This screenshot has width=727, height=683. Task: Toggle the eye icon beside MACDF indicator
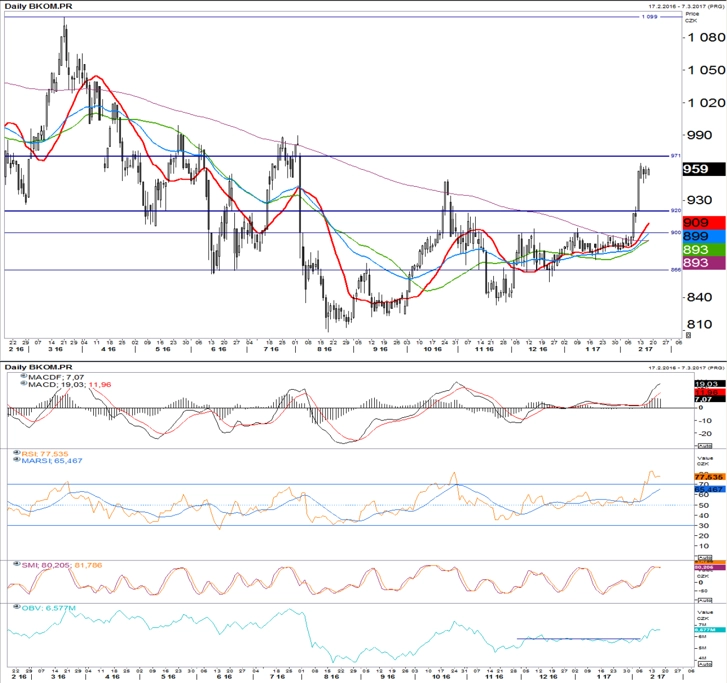(x=24, y=377)
